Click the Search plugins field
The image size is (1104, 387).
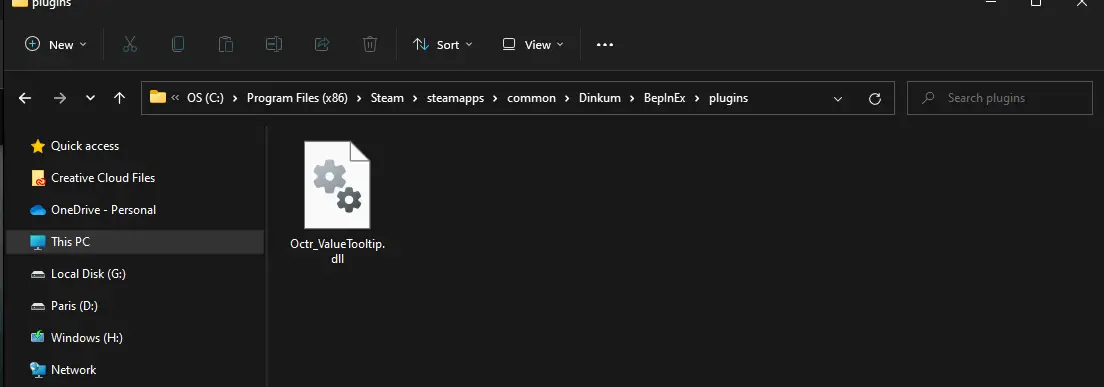[1000, 98]
